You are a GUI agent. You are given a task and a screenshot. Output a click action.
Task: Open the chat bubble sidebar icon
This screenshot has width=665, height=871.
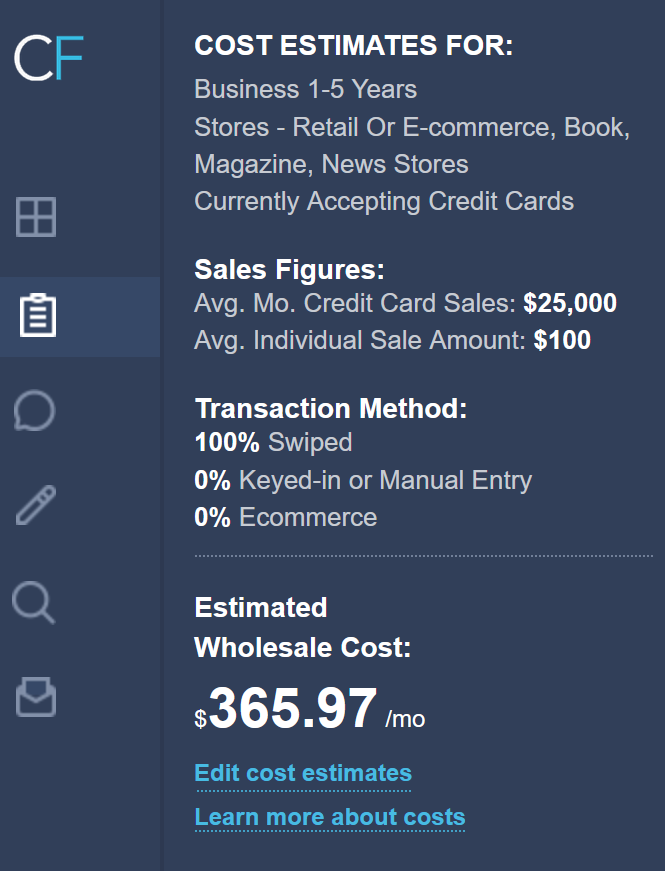pos(35,410)
